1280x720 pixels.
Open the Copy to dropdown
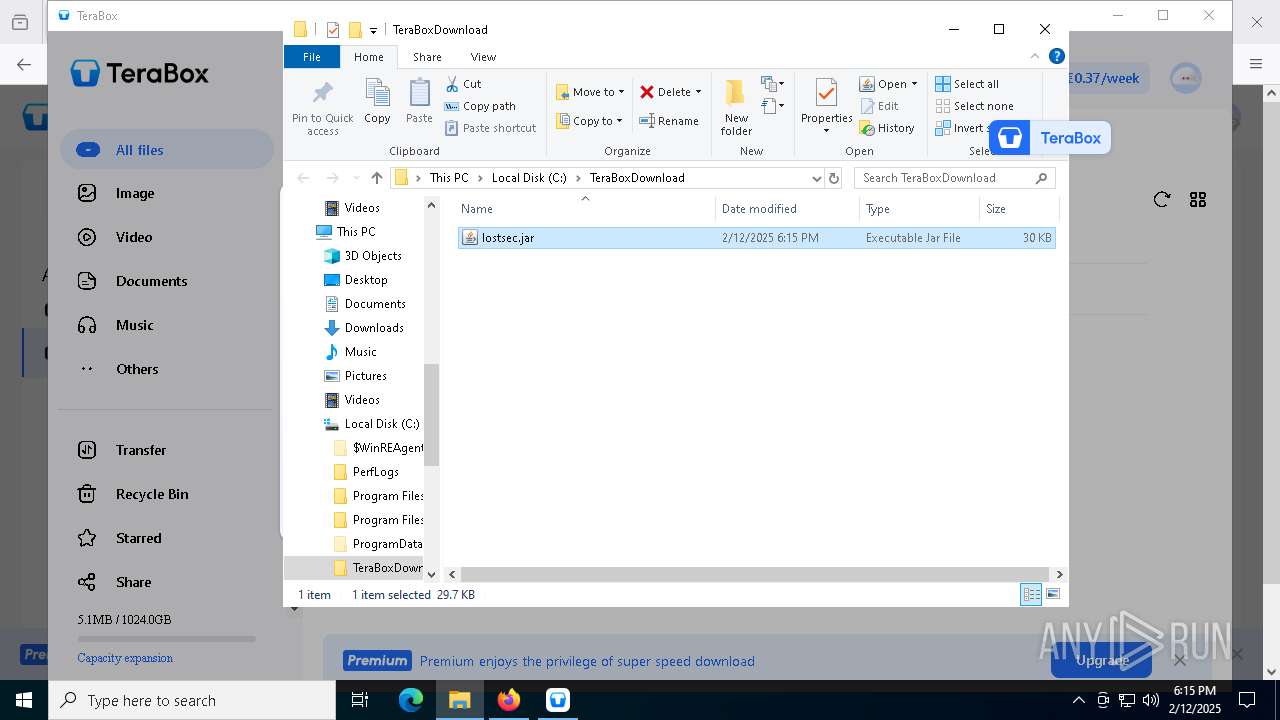coord(589,121)
